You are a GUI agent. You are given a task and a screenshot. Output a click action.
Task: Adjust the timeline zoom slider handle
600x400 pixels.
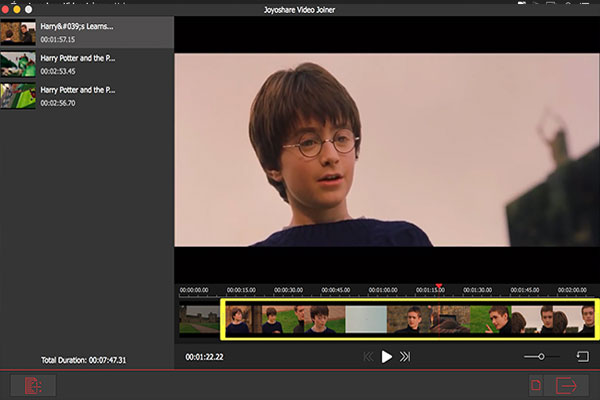tap(541, 356)
